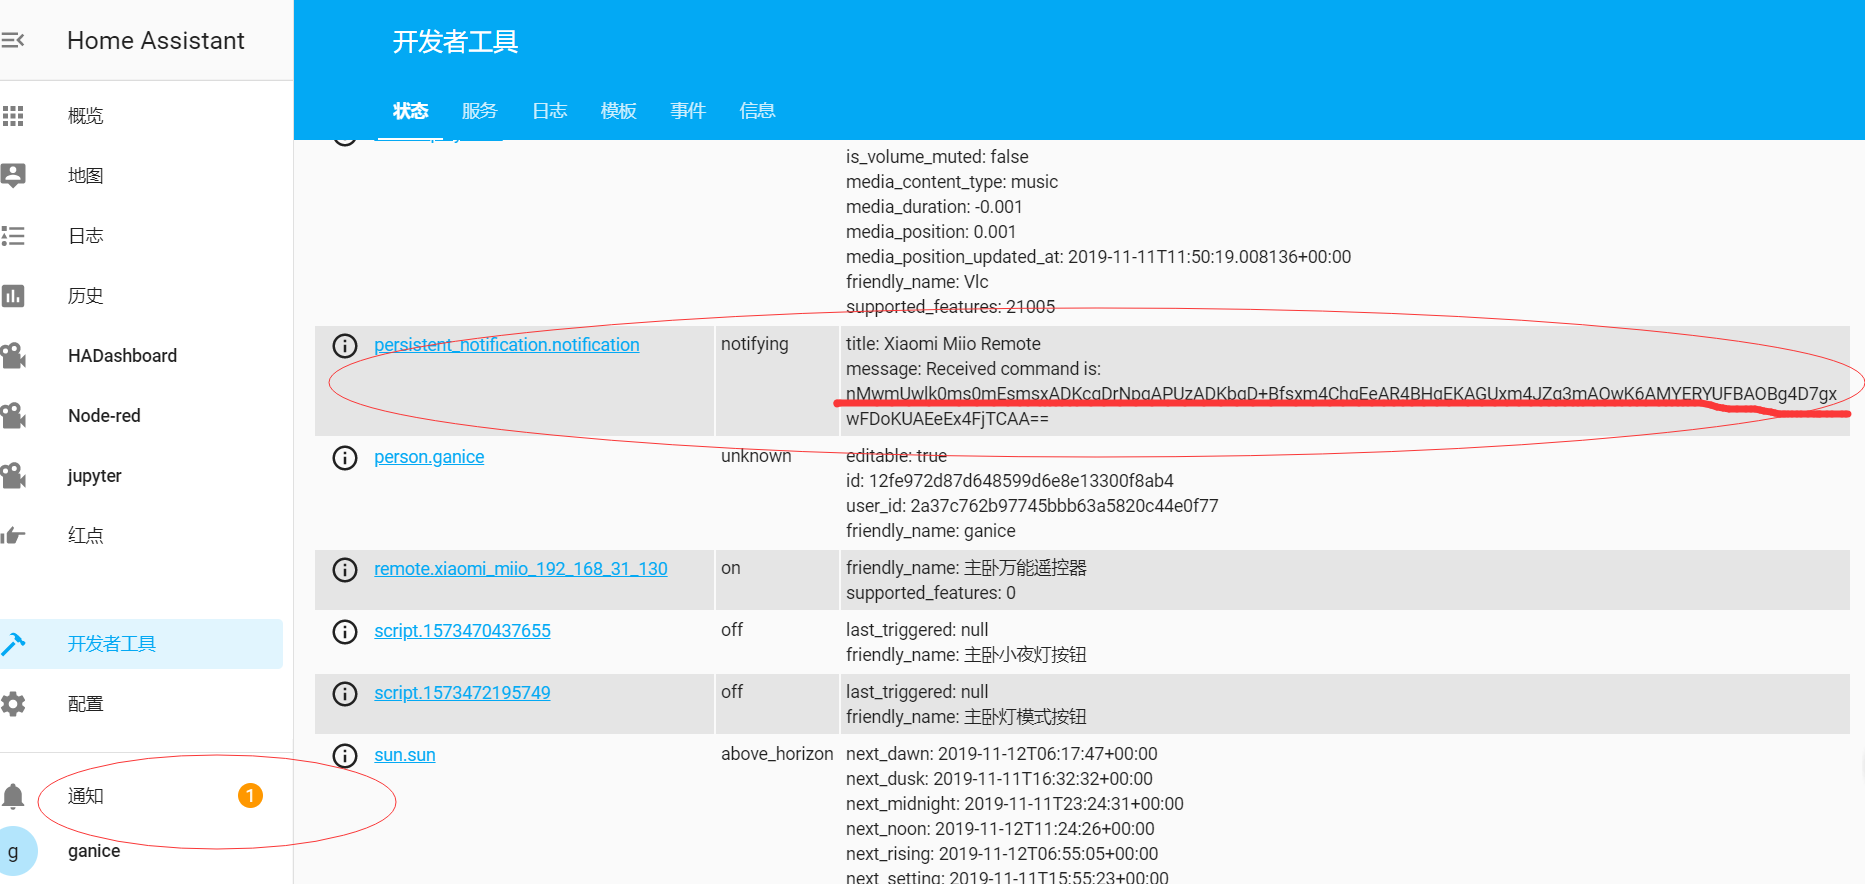Show info for sun.sun entity

tap(345, 756)
